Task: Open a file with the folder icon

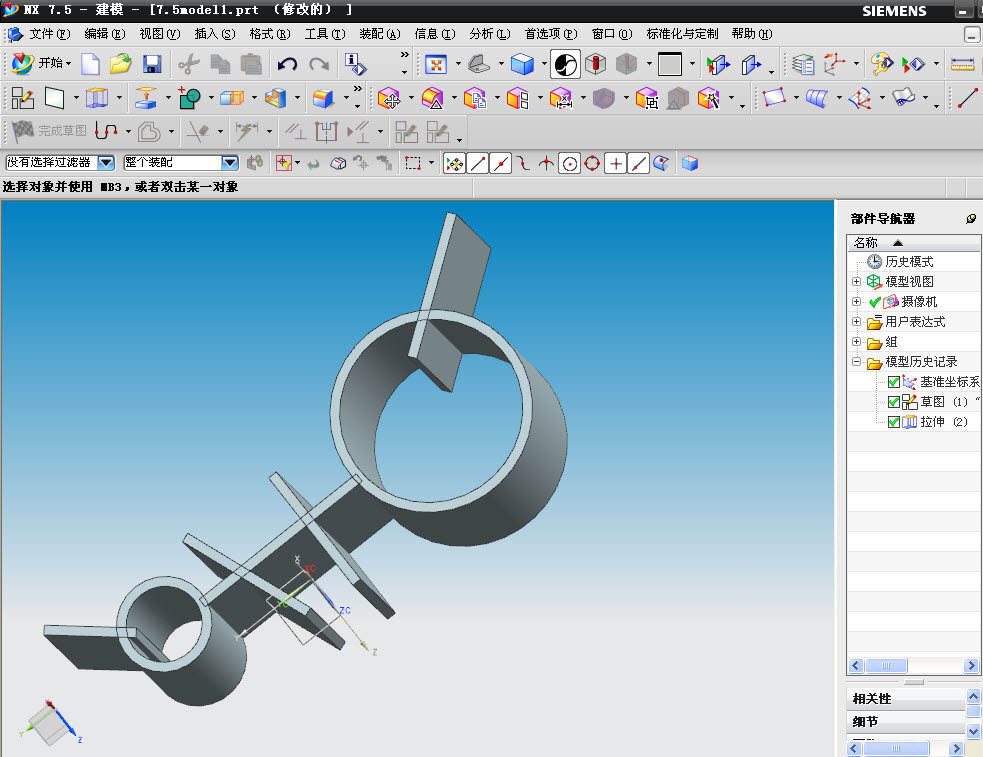Action: click(120, 64)
